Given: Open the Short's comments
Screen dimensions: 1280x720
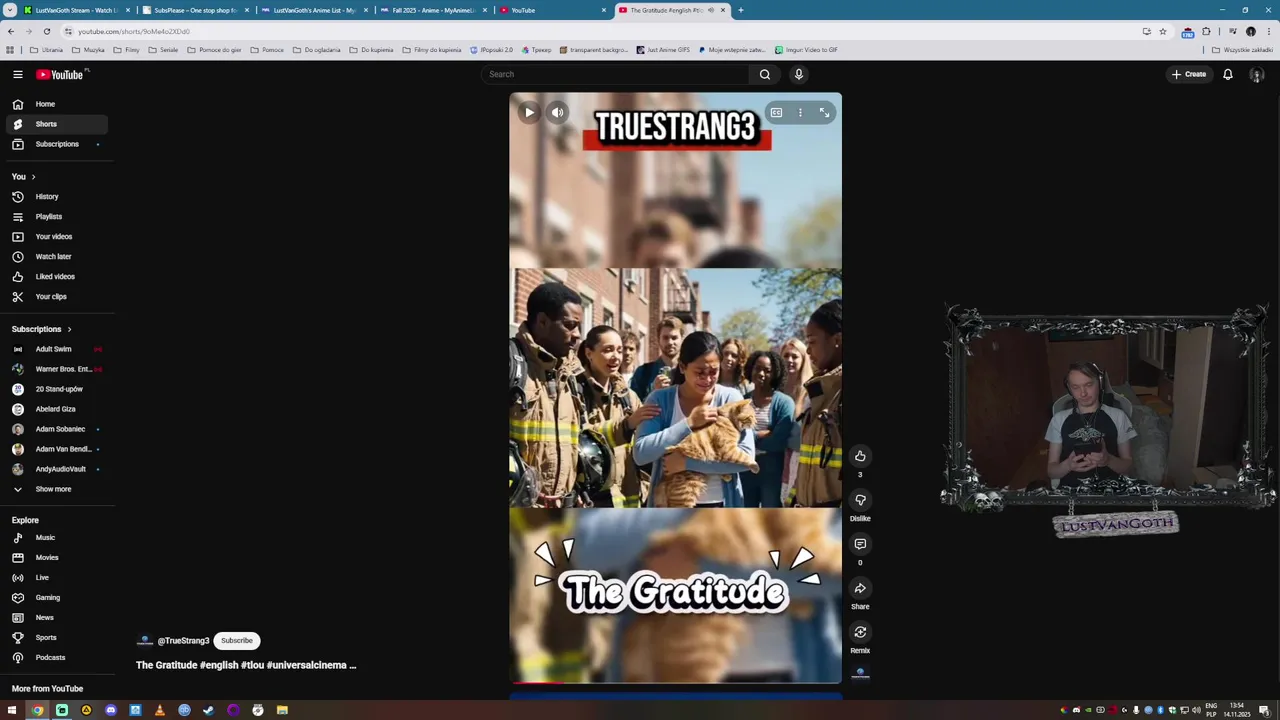Looking at the screenshot, I should (x=860, y=544).
